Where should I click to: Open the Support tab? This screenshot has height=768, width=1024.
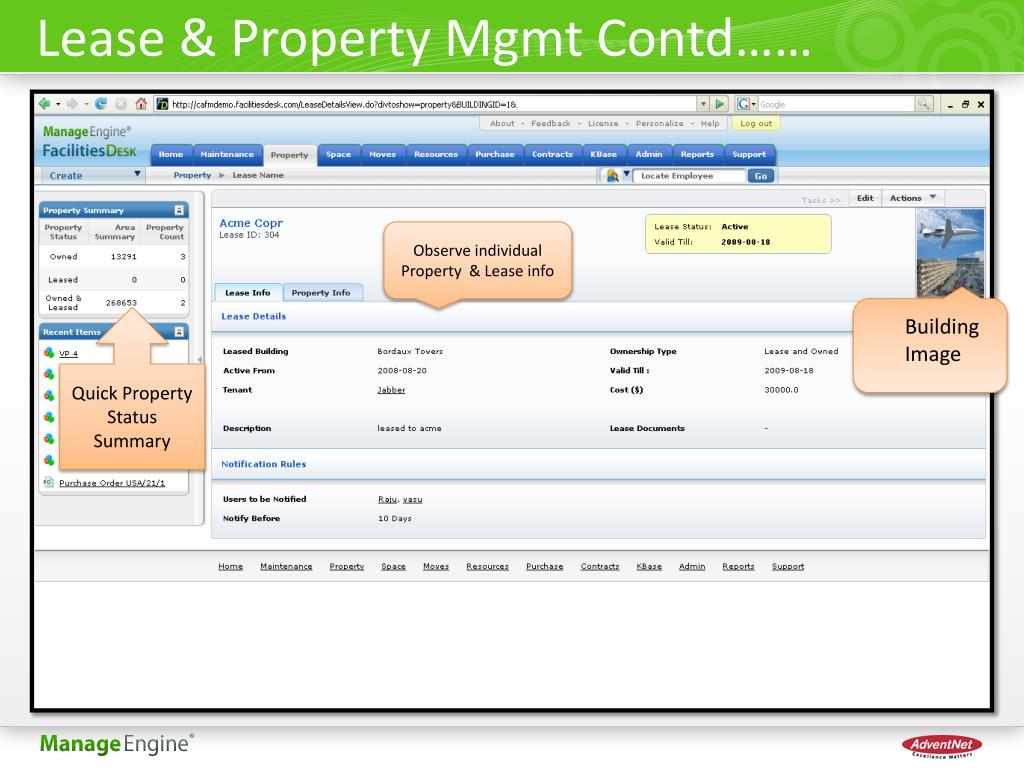click(749, 155)
